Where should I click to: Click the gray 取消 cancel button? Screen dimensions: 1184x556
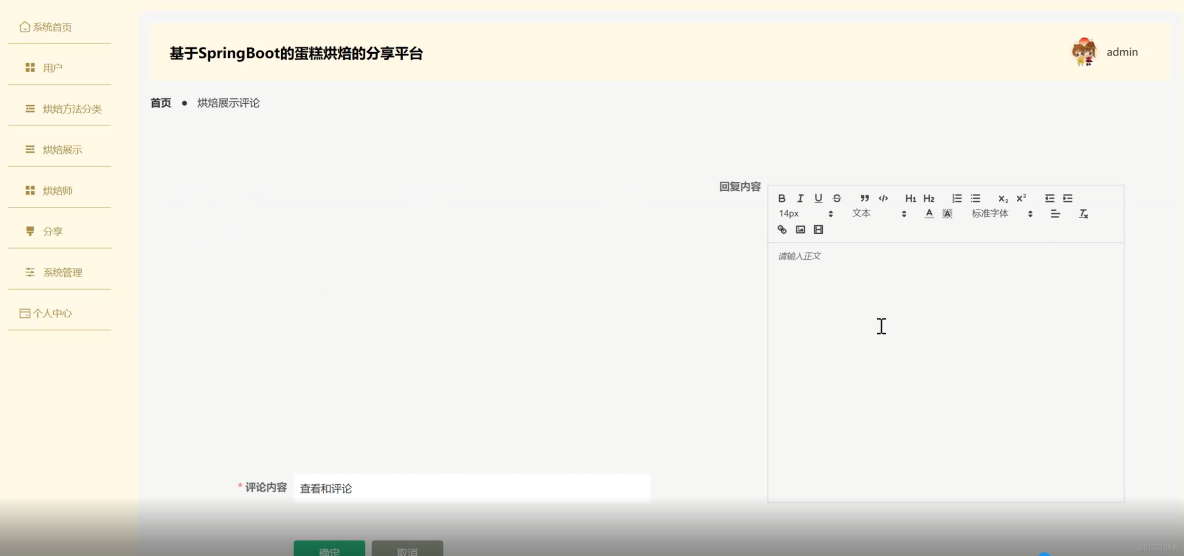[x=407, y=548]
